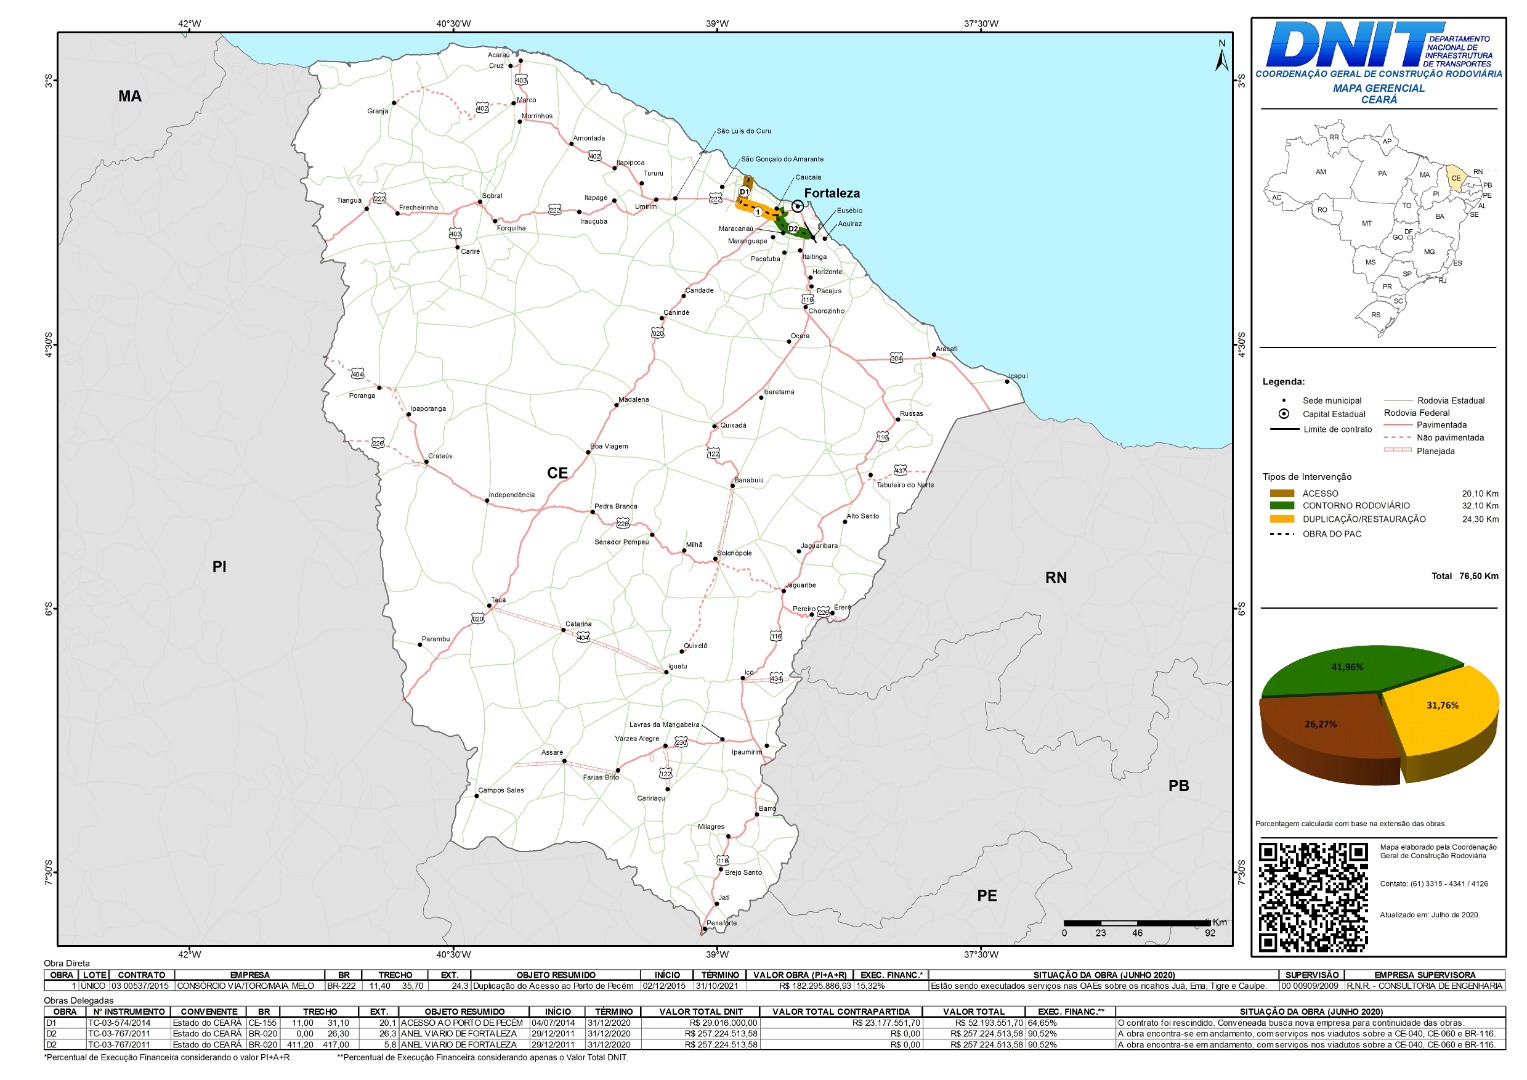Screen dimensions: 1527x1080
Task: Click the Sobral city label on the map
Action: (491, 196)
